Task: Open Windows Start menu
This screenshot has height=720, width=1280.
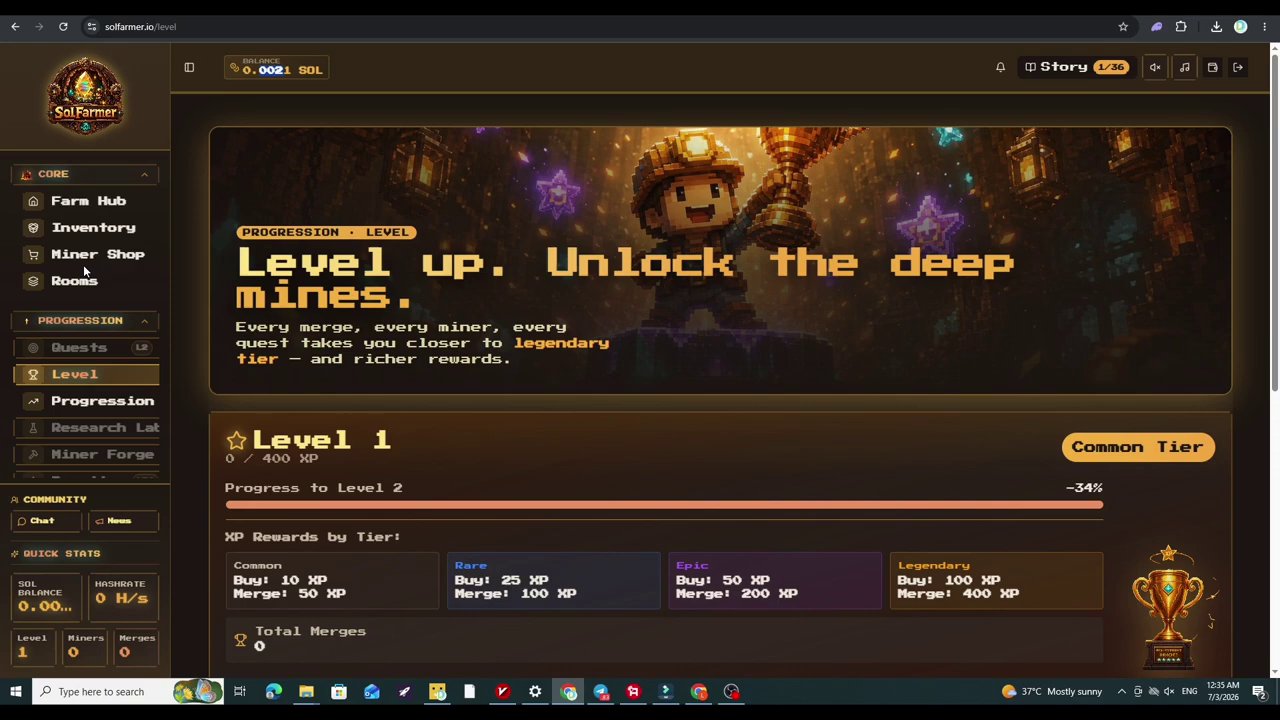Action: click(x=15, y=691)
